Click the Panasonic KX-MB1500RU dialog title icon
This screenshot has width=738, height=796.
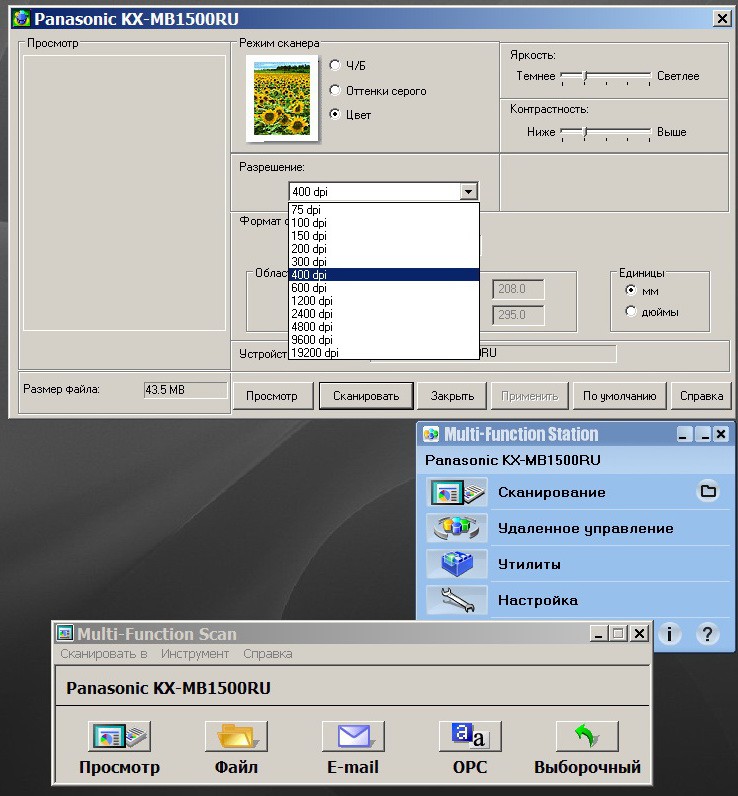(21, 19)
